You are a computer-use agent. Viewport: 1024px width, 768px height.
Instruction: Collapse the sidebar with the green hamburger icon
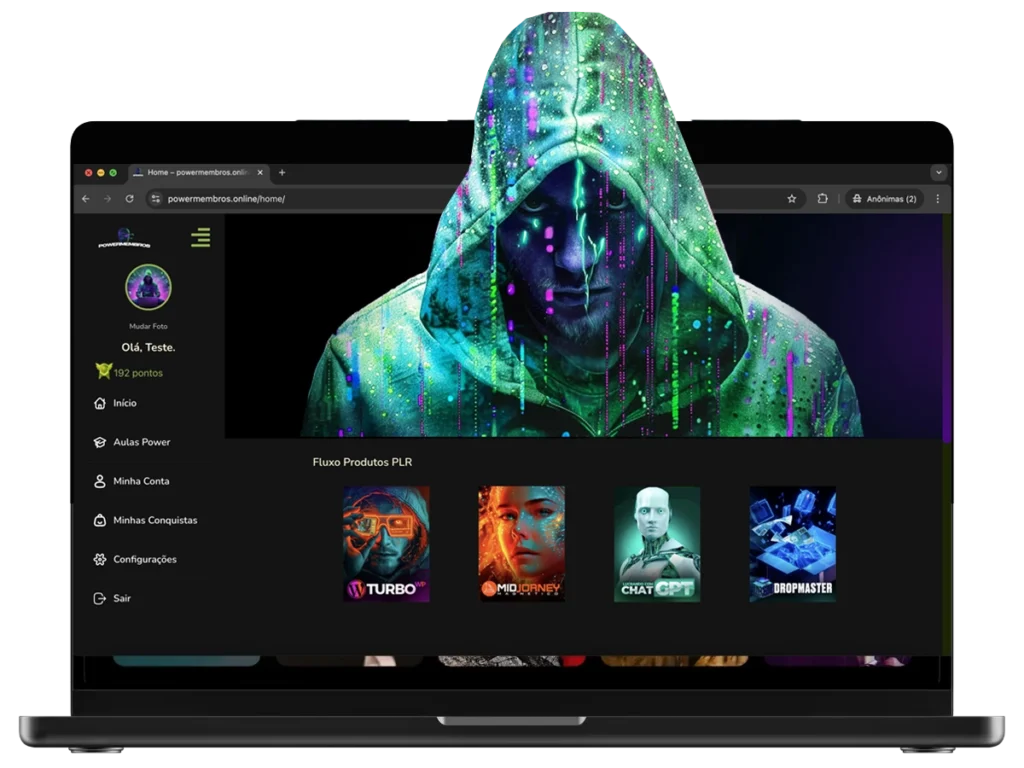(x=200, y=238)
